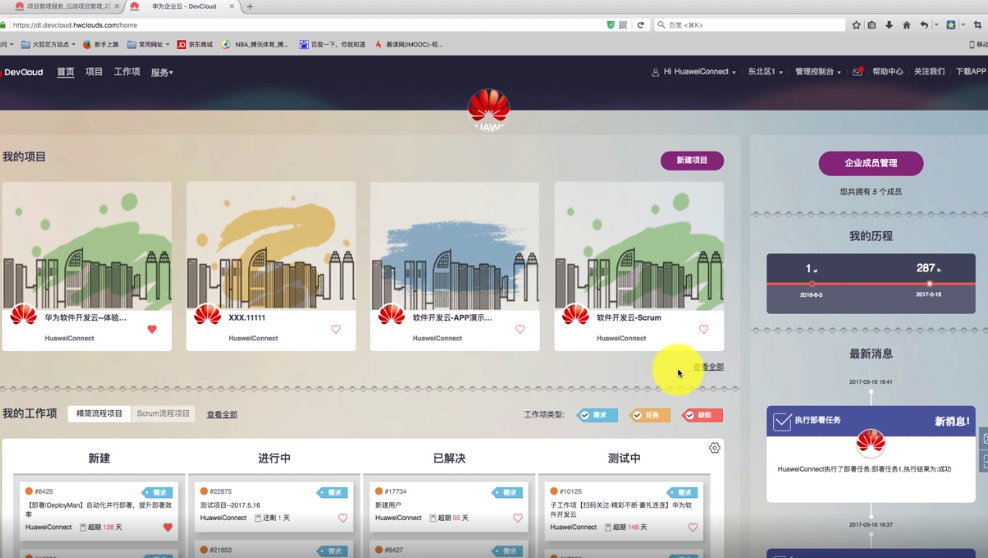
Task: Click the orange dot on work item #8425
Action: pos(29,491)
